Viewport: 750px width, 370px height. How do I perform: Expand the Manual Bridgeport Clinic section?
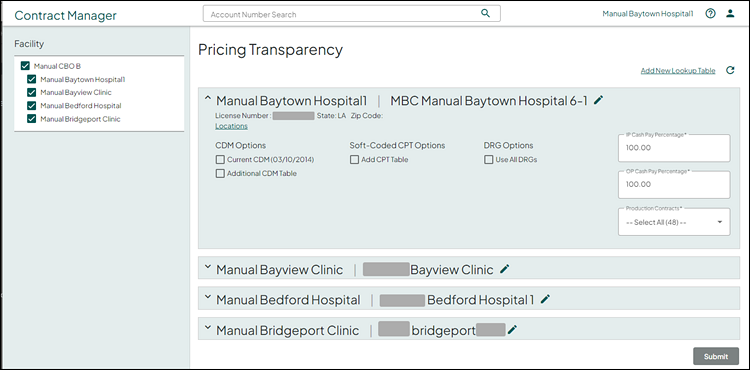pos(208,327)
